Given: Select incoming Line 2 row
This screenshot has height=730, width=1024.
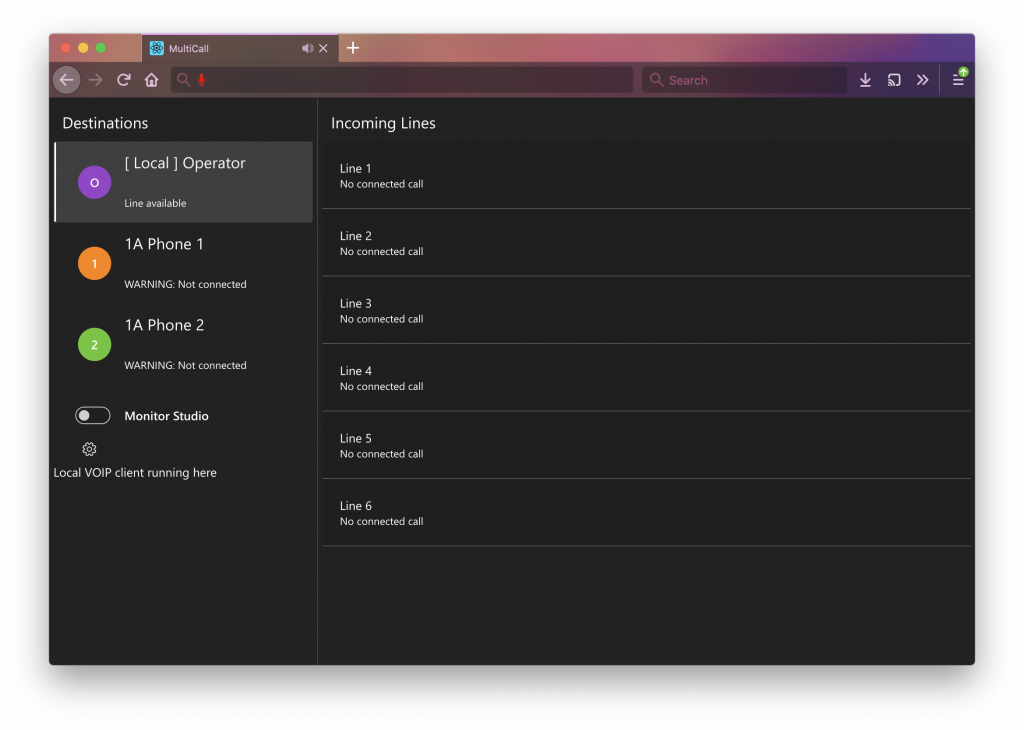Looking at the screenshot, I should (x=646, y=243).
